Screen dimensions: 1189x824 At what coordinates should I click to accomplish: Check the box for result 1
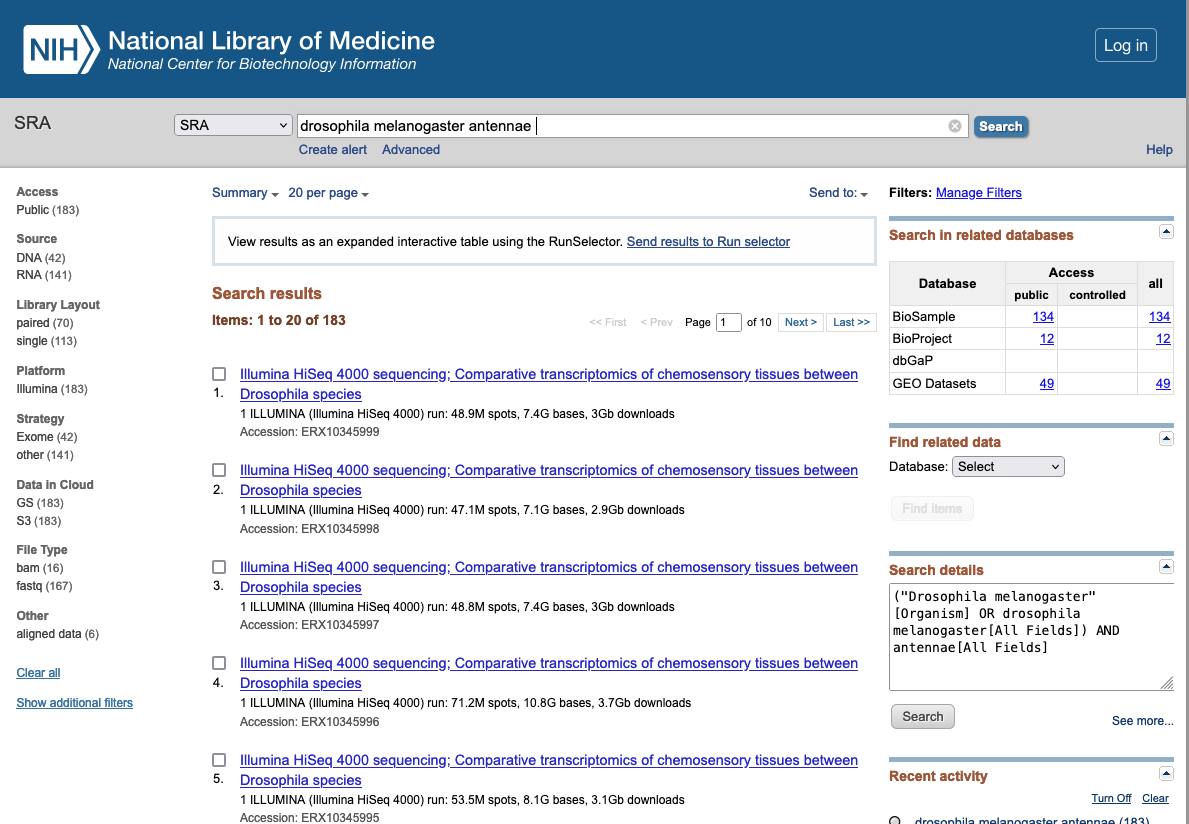[219, 374]
